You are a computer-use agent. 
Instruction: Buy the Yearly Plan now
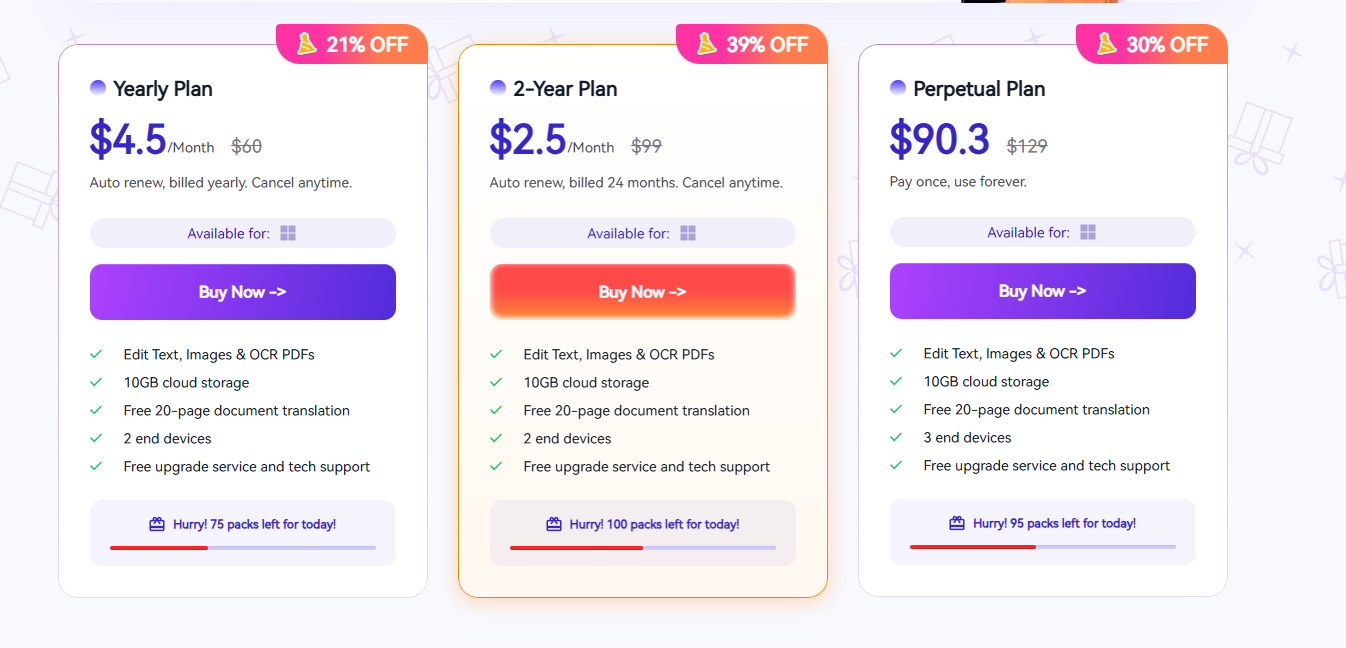pyautogui.click(x=243, y=292)
